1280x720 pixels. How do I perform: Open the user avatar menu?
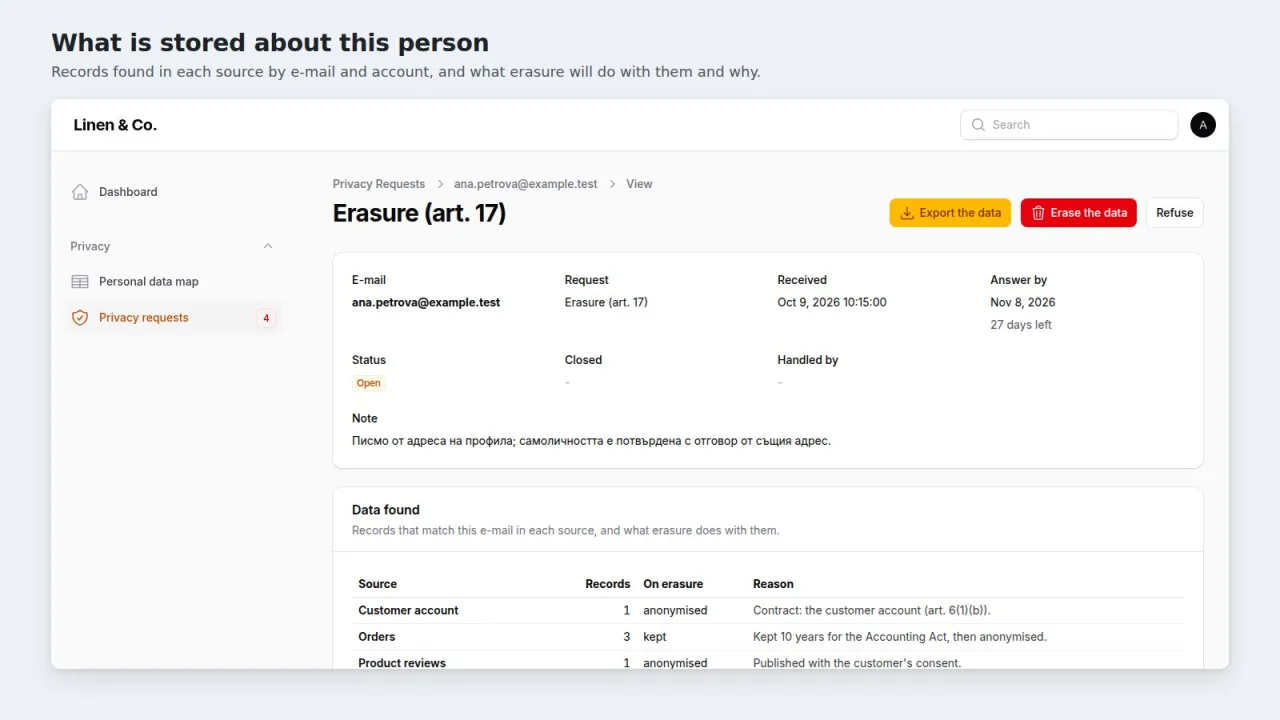point(1203,125)
